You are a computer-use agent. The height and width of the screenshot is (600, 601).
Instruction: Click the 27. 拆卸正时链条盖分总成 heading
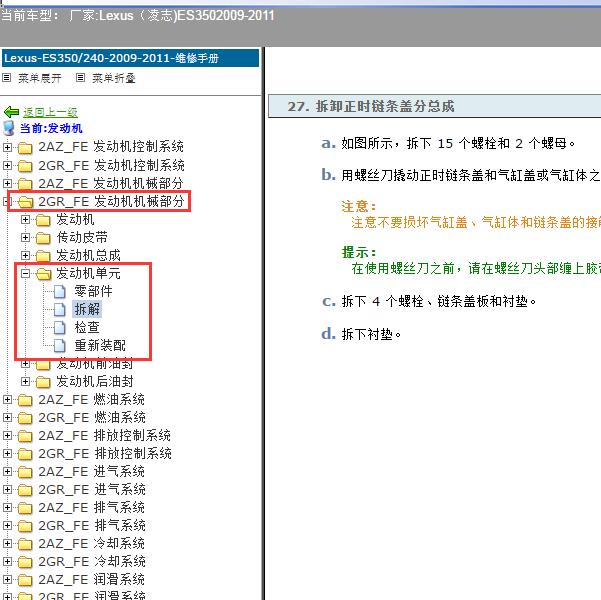pos(371,106)
